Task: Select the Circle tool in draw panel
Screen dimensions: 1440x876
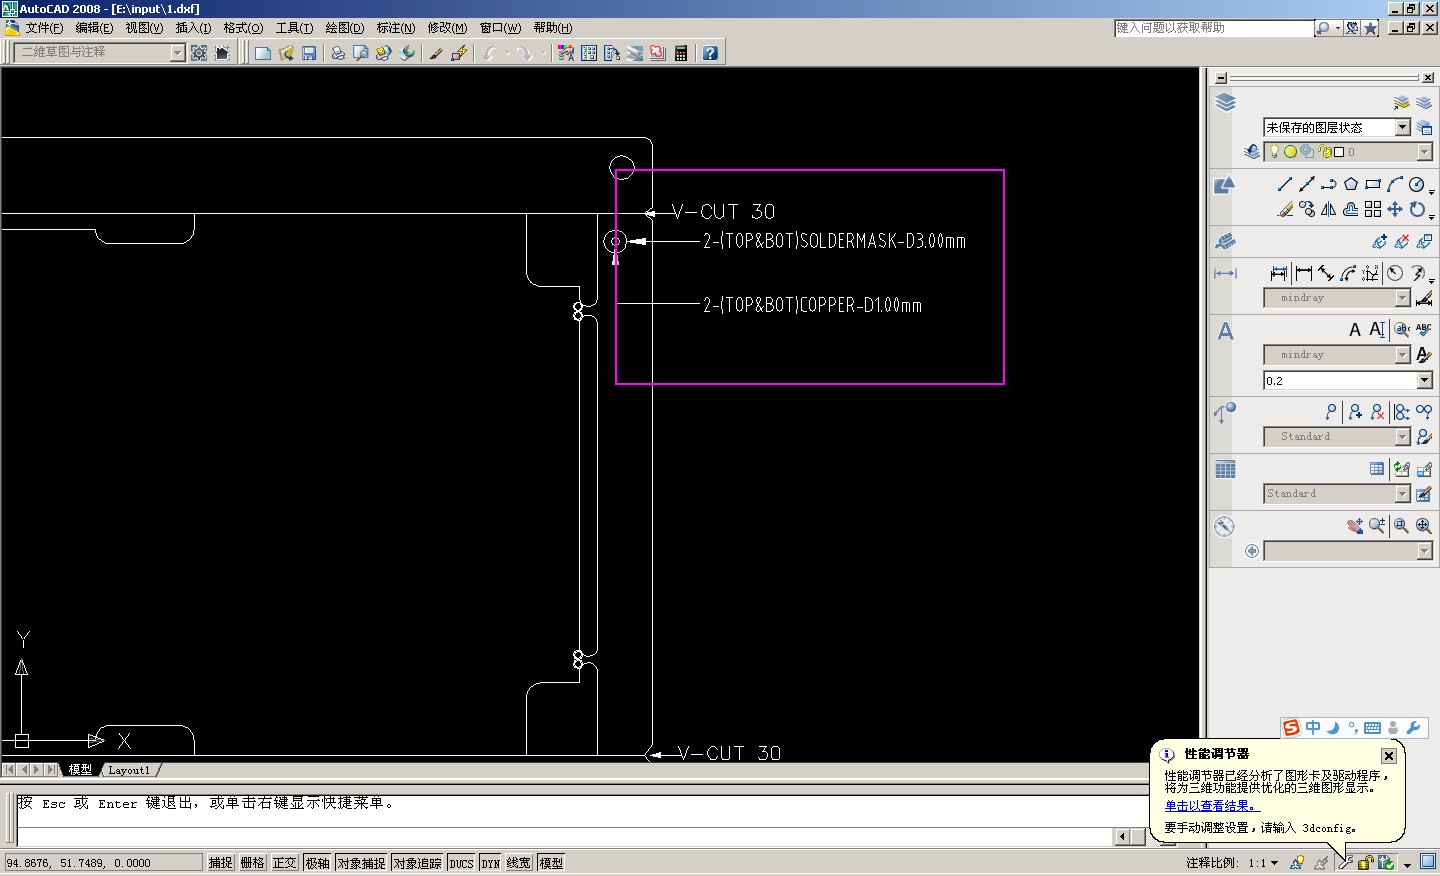Action: (1417, 184)
